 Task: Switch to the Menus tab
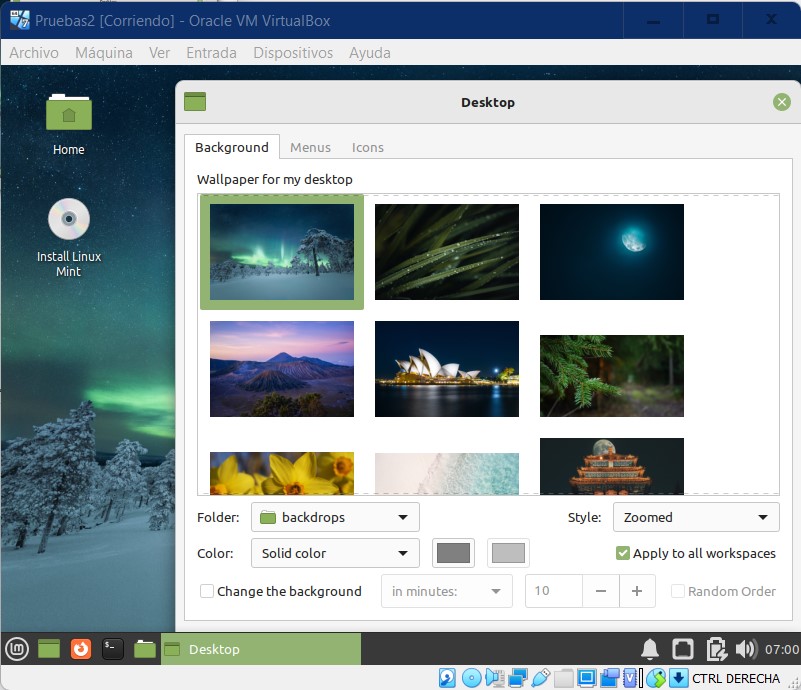tap(310, 147)
